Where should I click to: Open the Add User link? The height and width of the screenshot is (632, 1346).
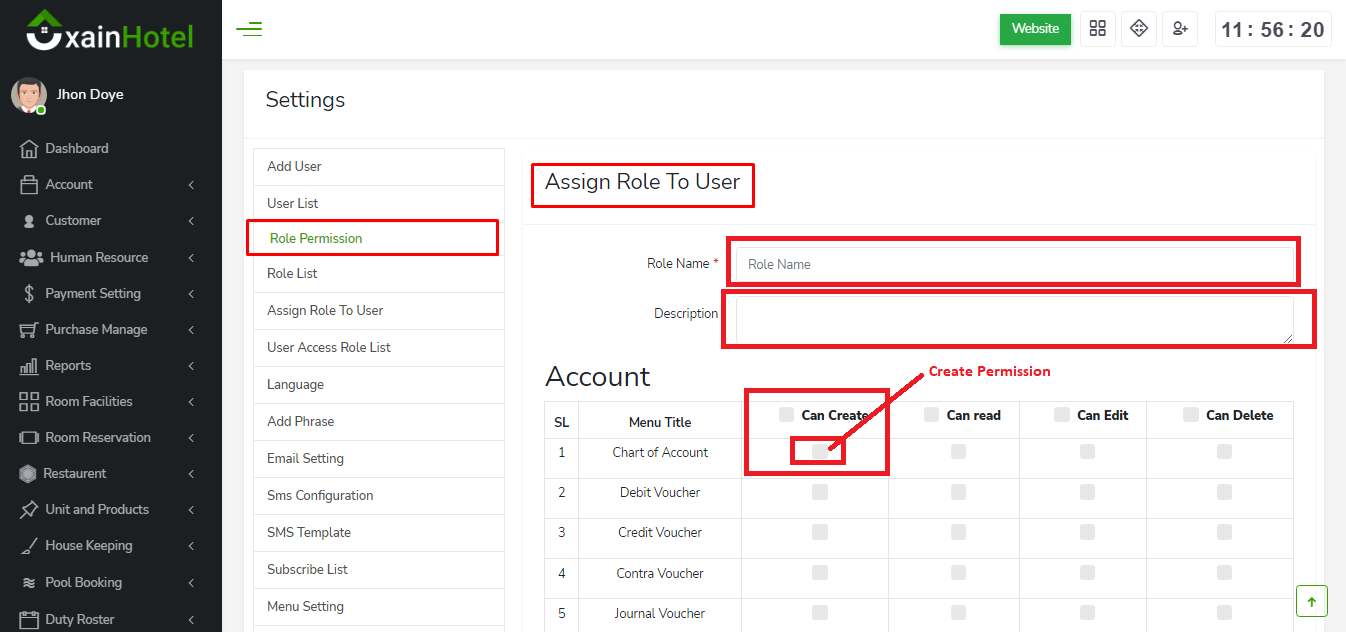click(294, 167)
